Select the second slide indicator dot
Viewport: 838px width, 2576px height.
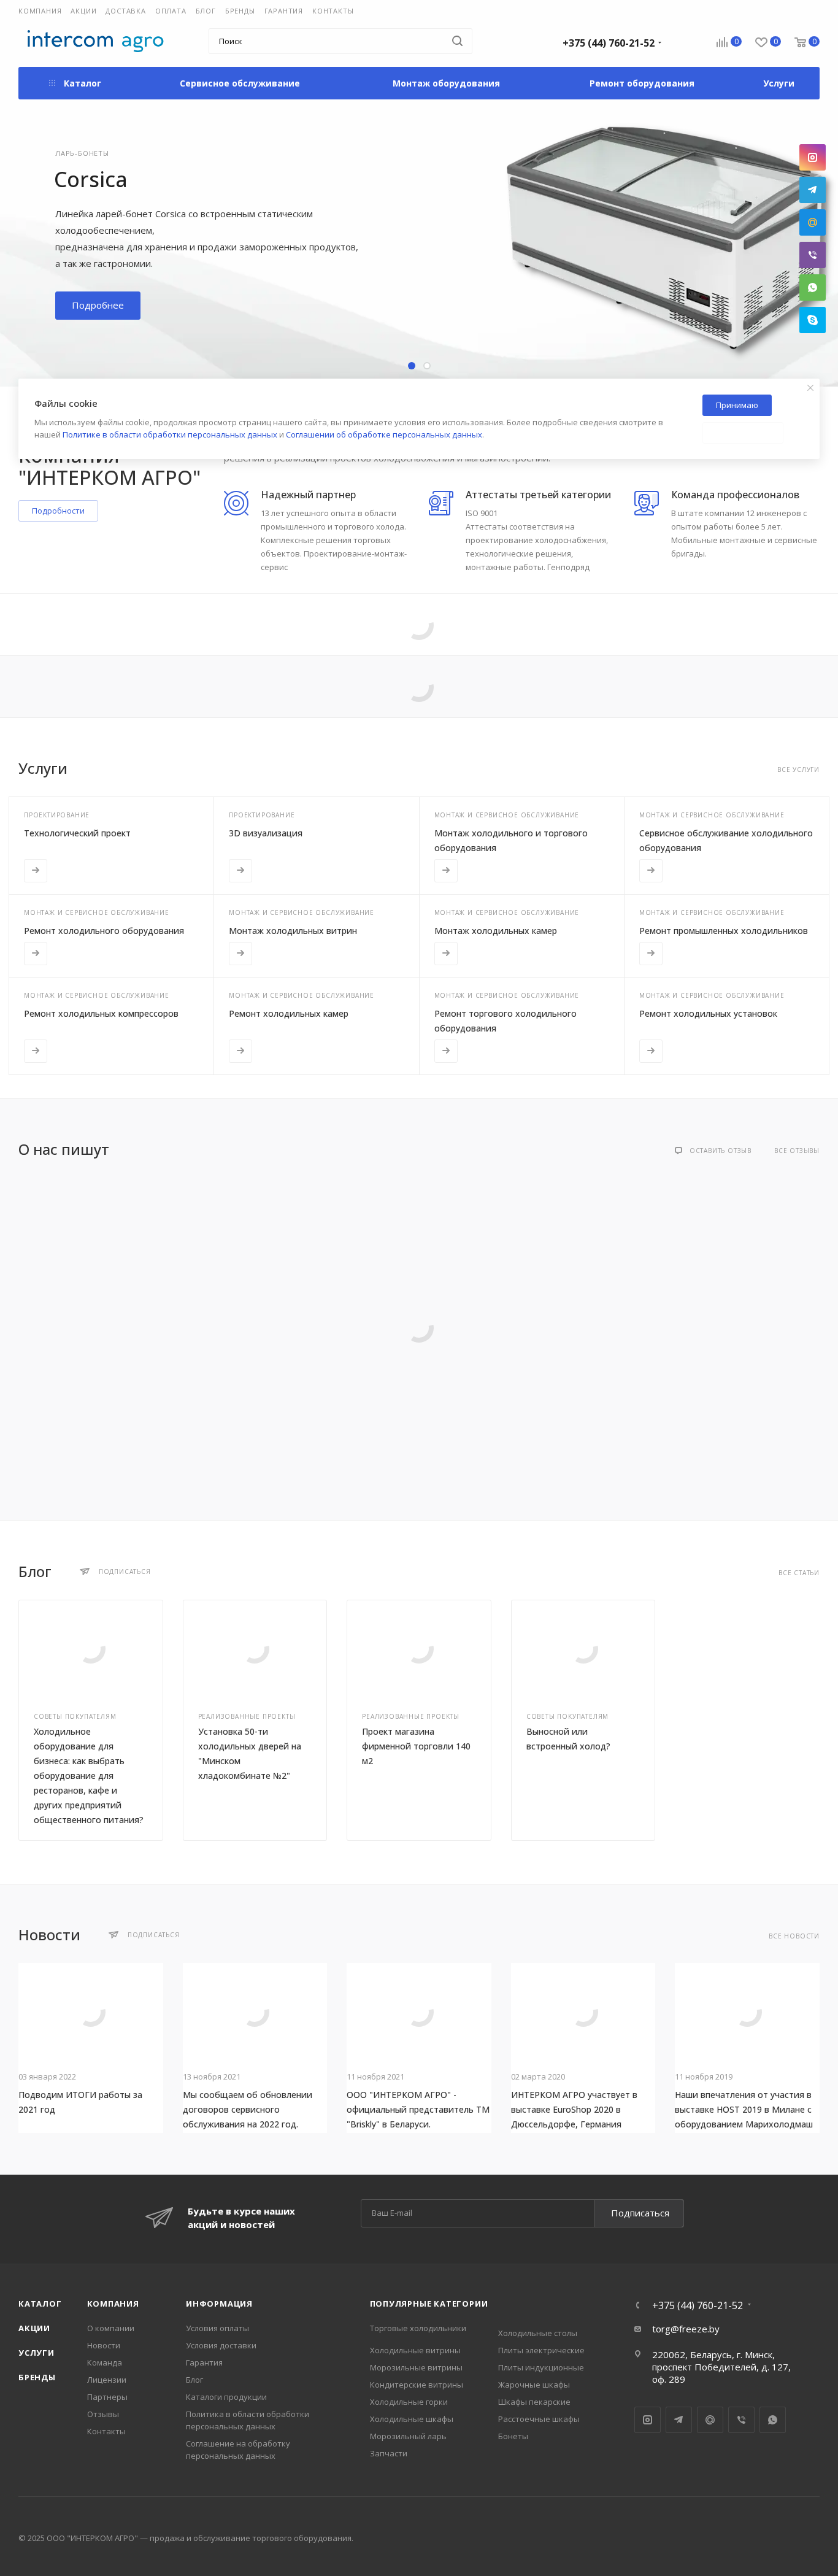[x=427, y=366]
